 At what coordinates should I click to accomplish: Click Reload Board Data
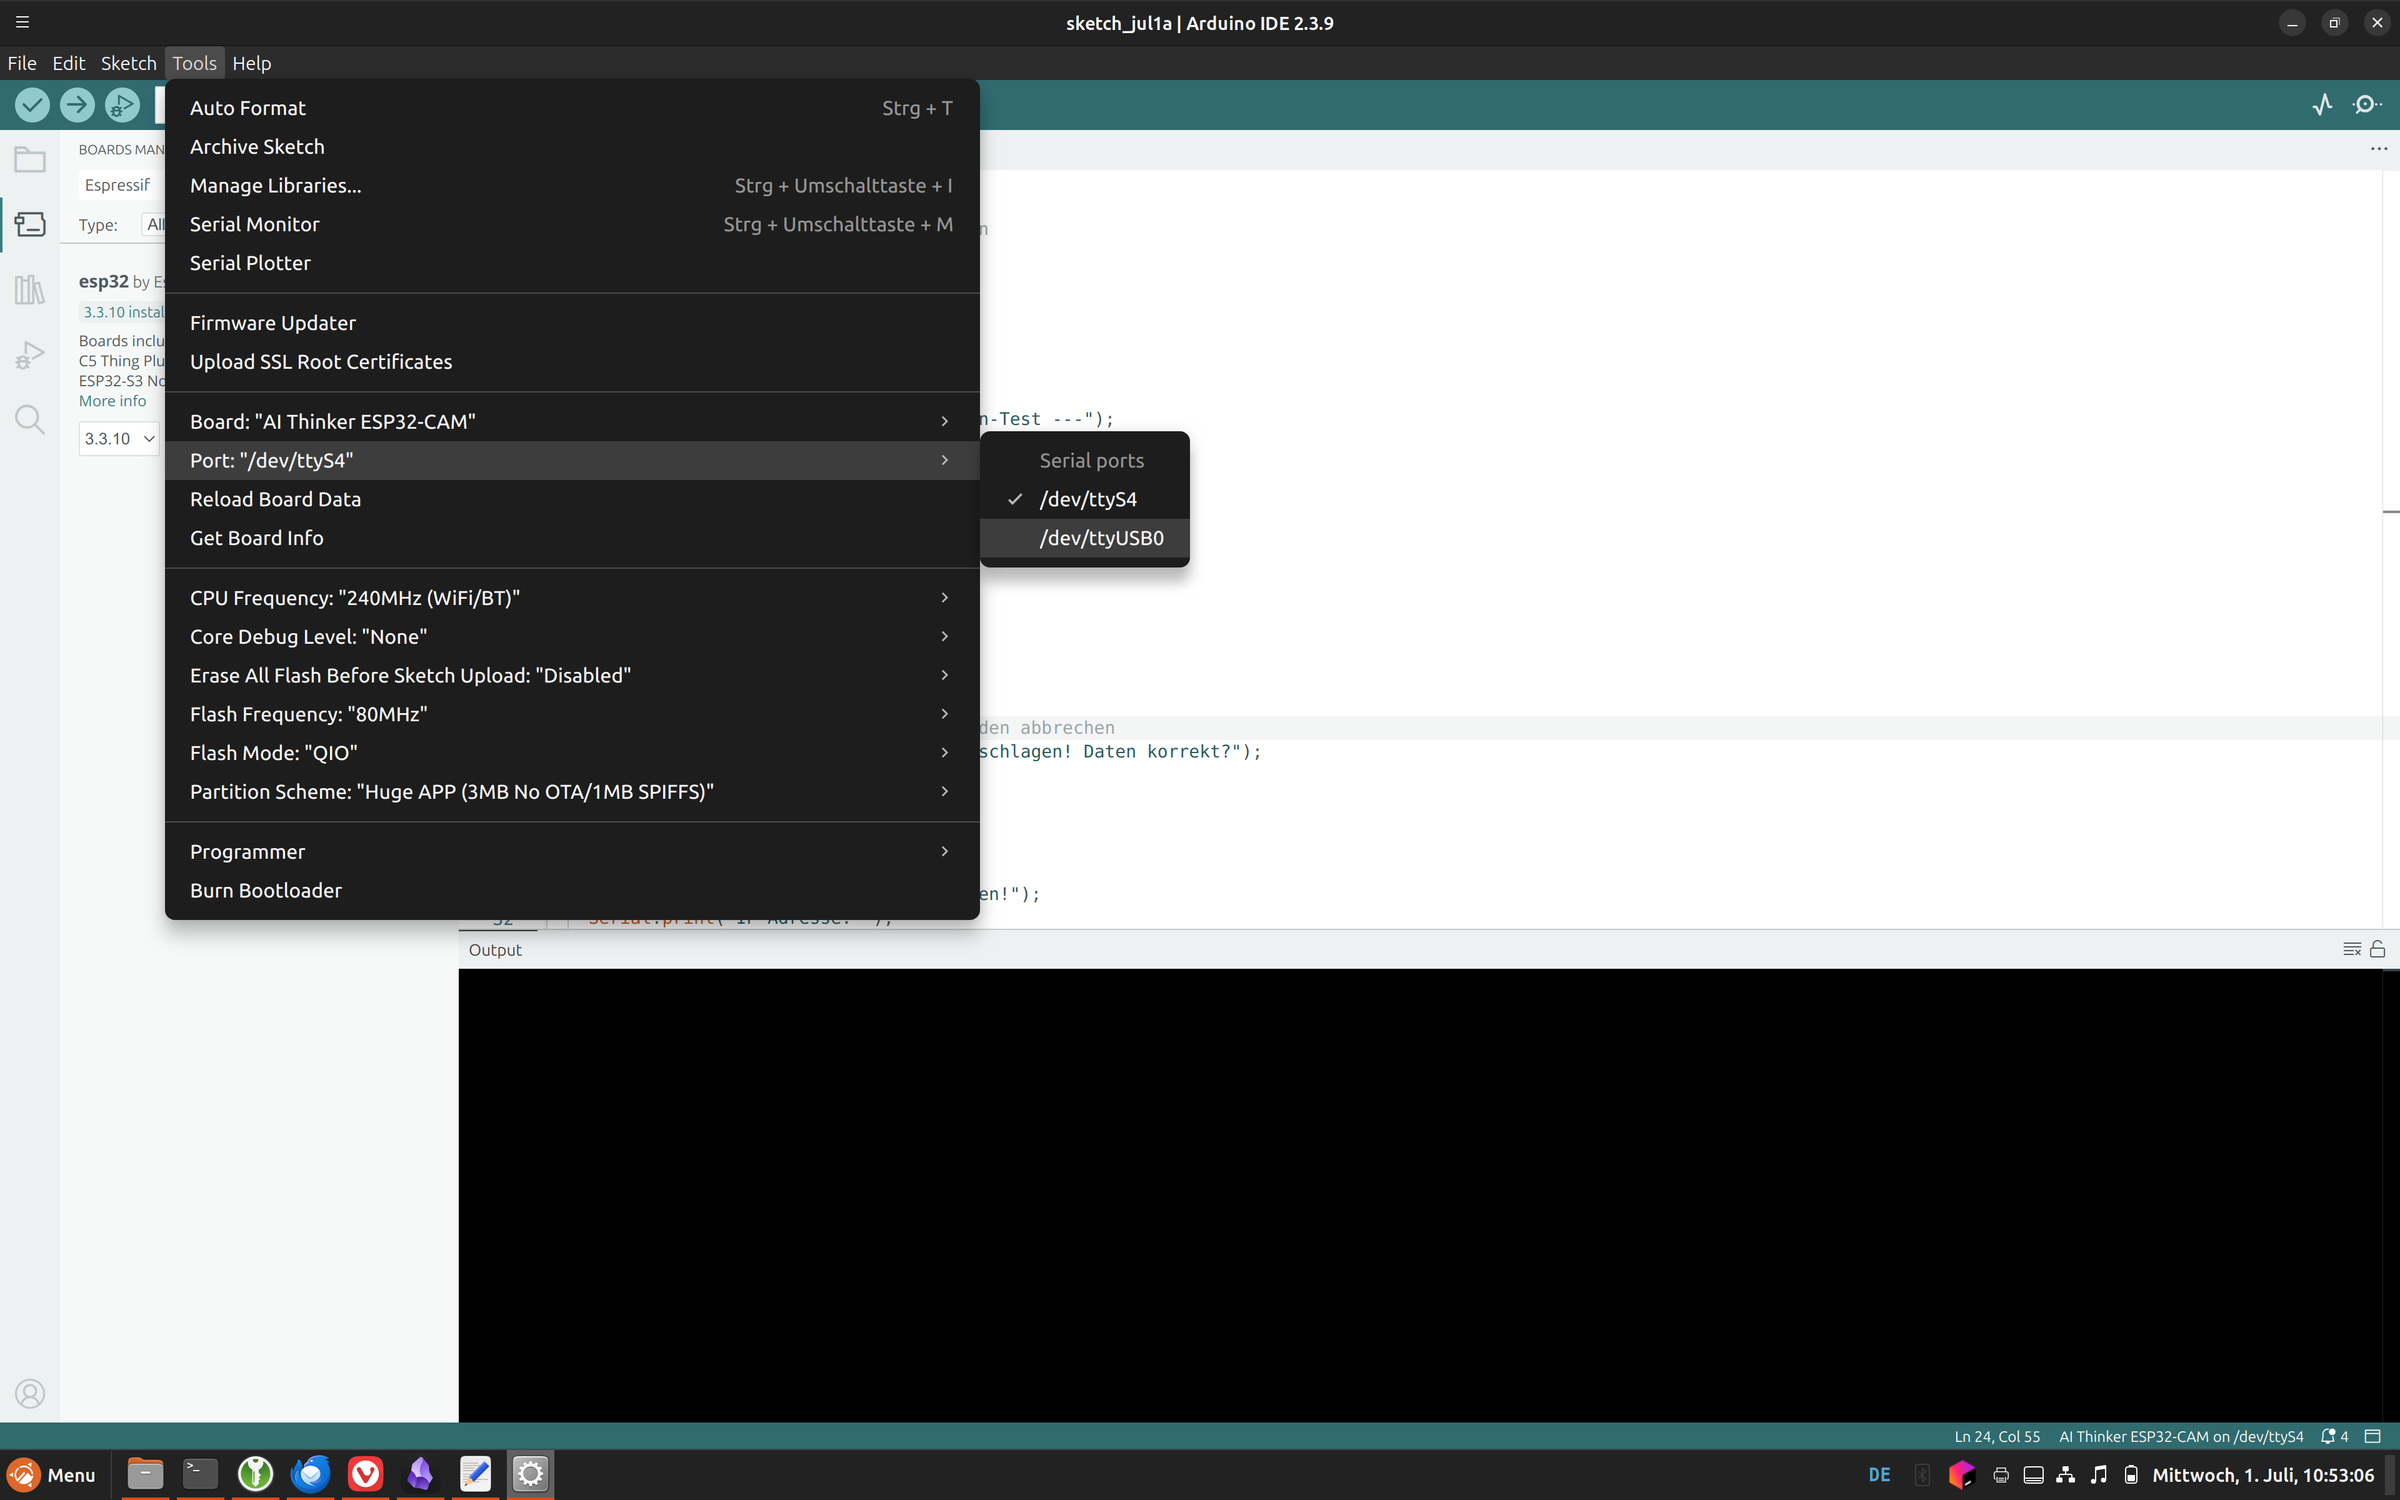tap(572, 499)
